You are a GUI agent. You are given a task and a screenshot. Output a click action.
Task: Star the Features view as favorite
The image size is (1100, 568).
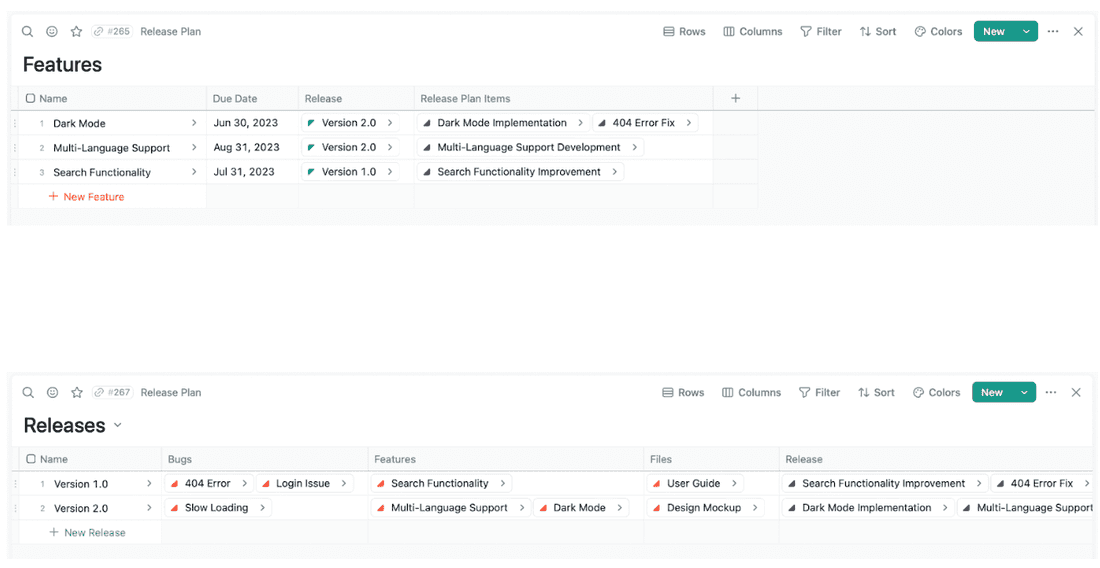pyautogui.click(x=76, y=32)
